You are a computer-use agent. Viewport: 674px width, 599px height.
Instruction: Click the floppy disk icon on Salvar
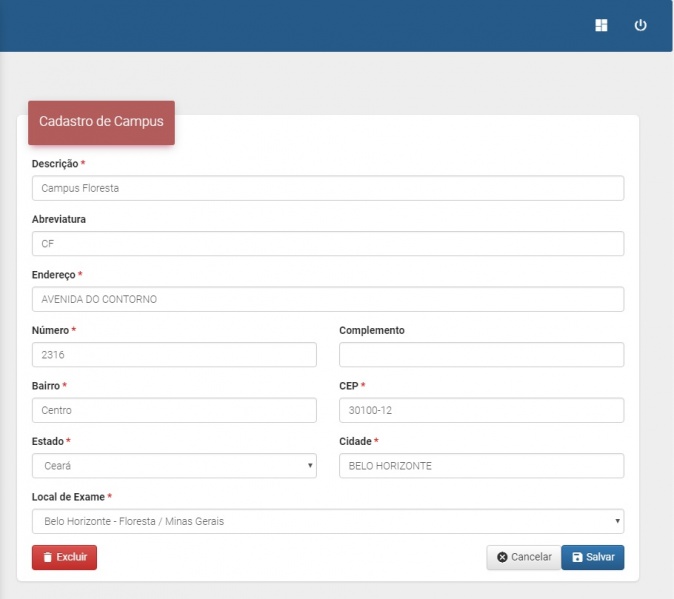click(x=577, y=557)
